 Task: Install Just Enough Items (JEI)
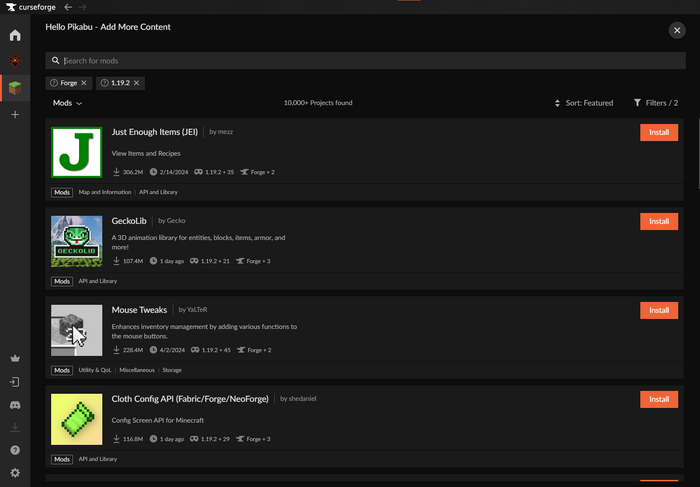(658, 132)
